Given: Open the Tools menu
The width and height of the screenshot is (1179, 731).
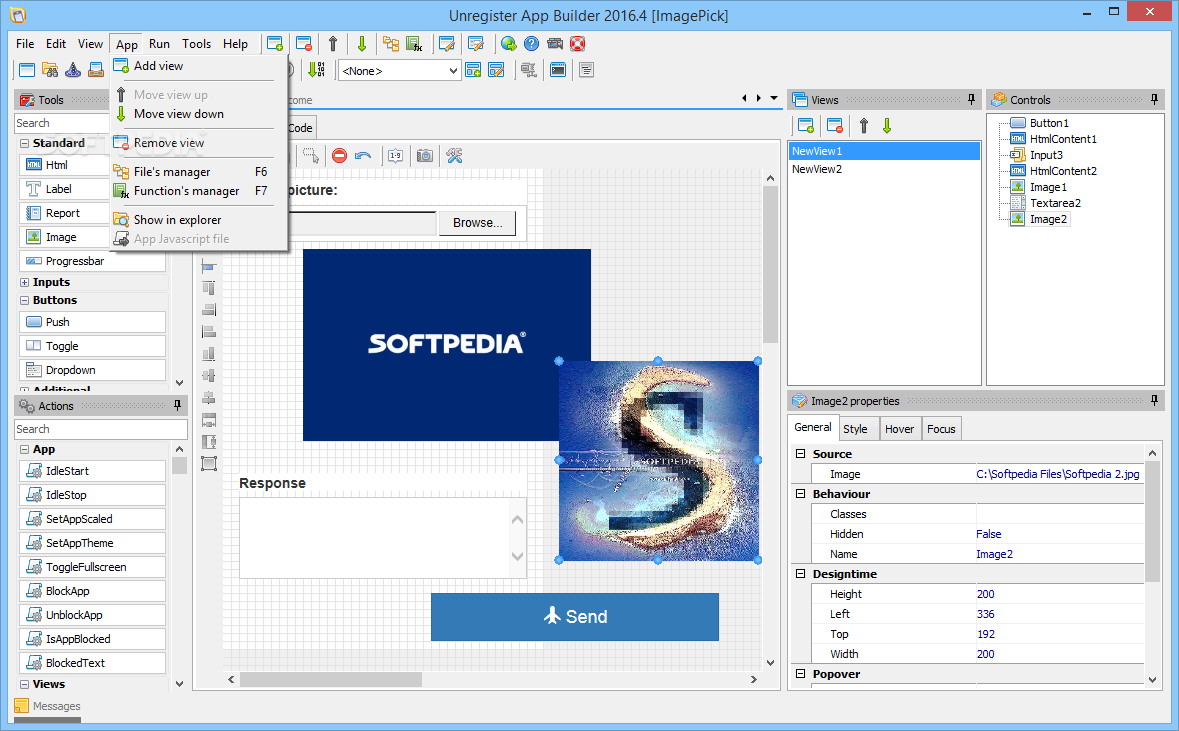Looking at the screenshot, I should tap(196, 44).
